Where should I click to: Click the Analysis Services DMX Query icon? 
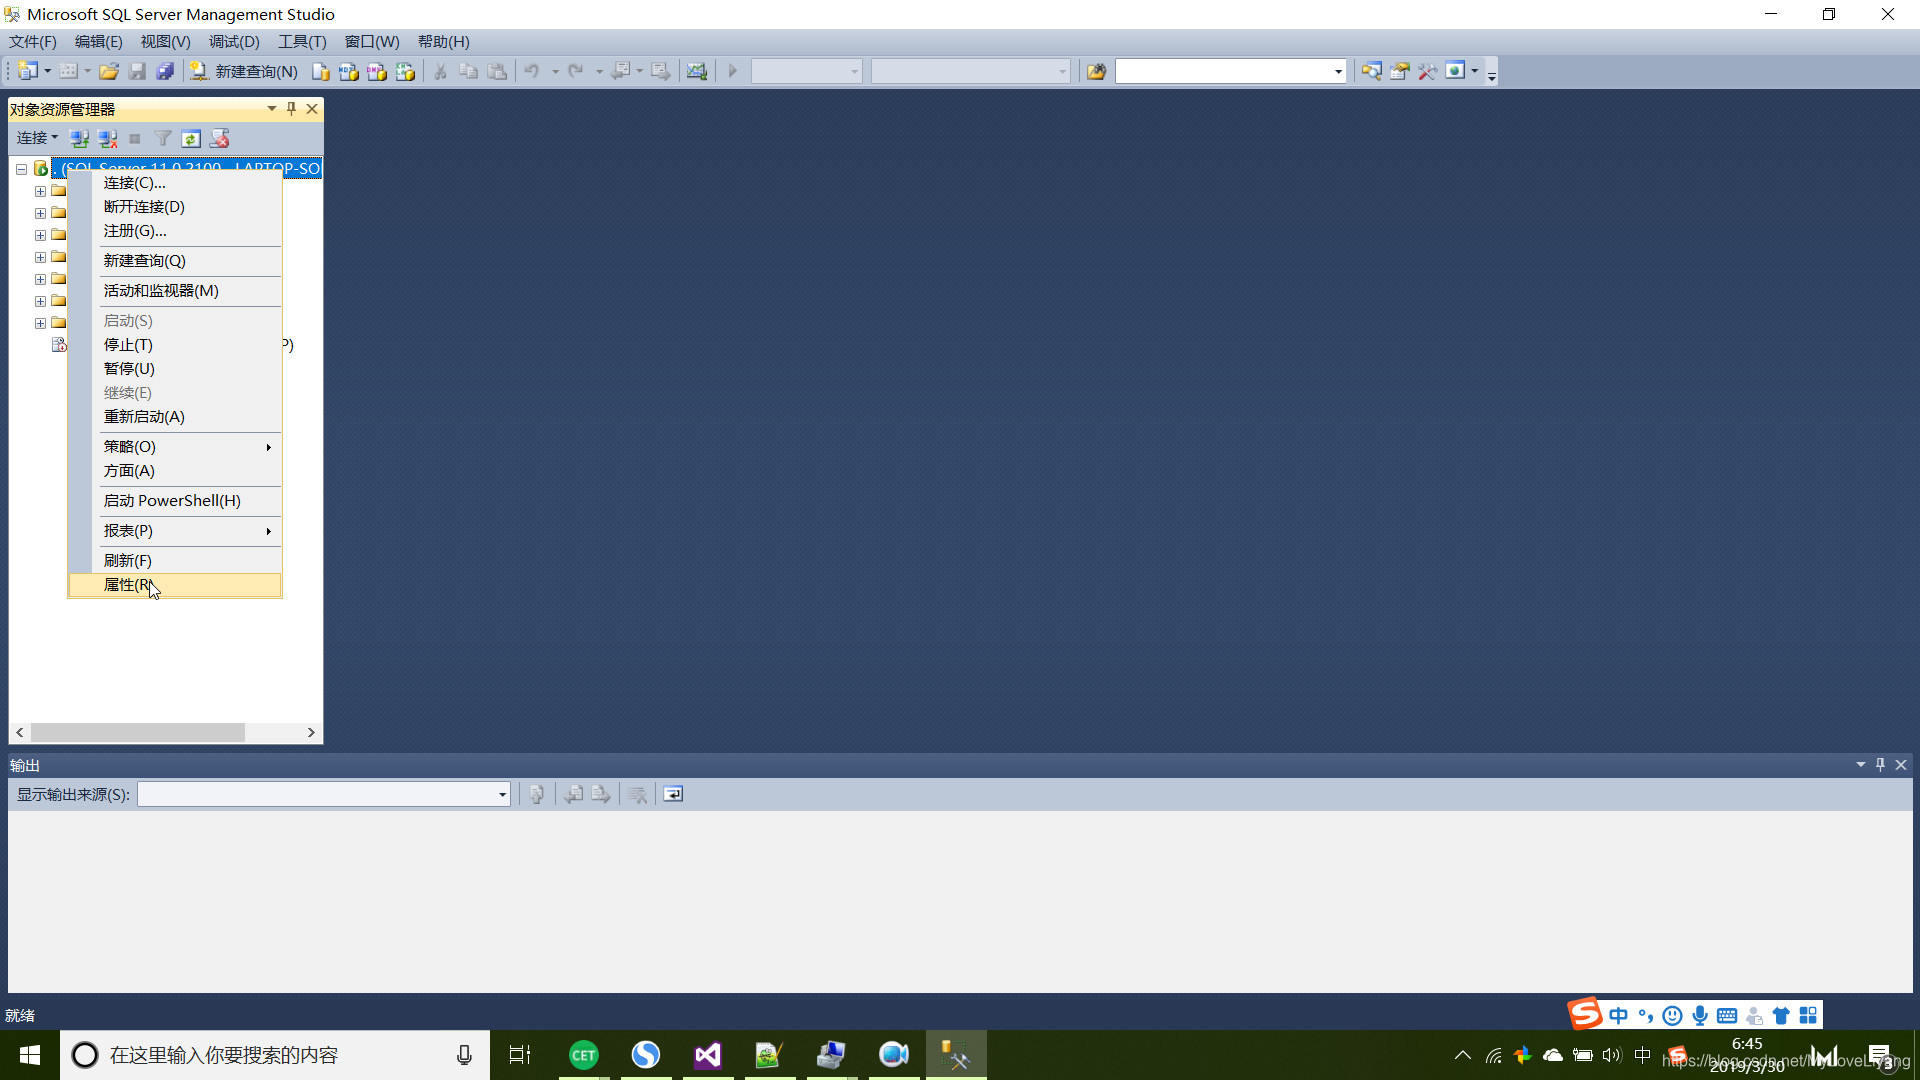(376, 71)
